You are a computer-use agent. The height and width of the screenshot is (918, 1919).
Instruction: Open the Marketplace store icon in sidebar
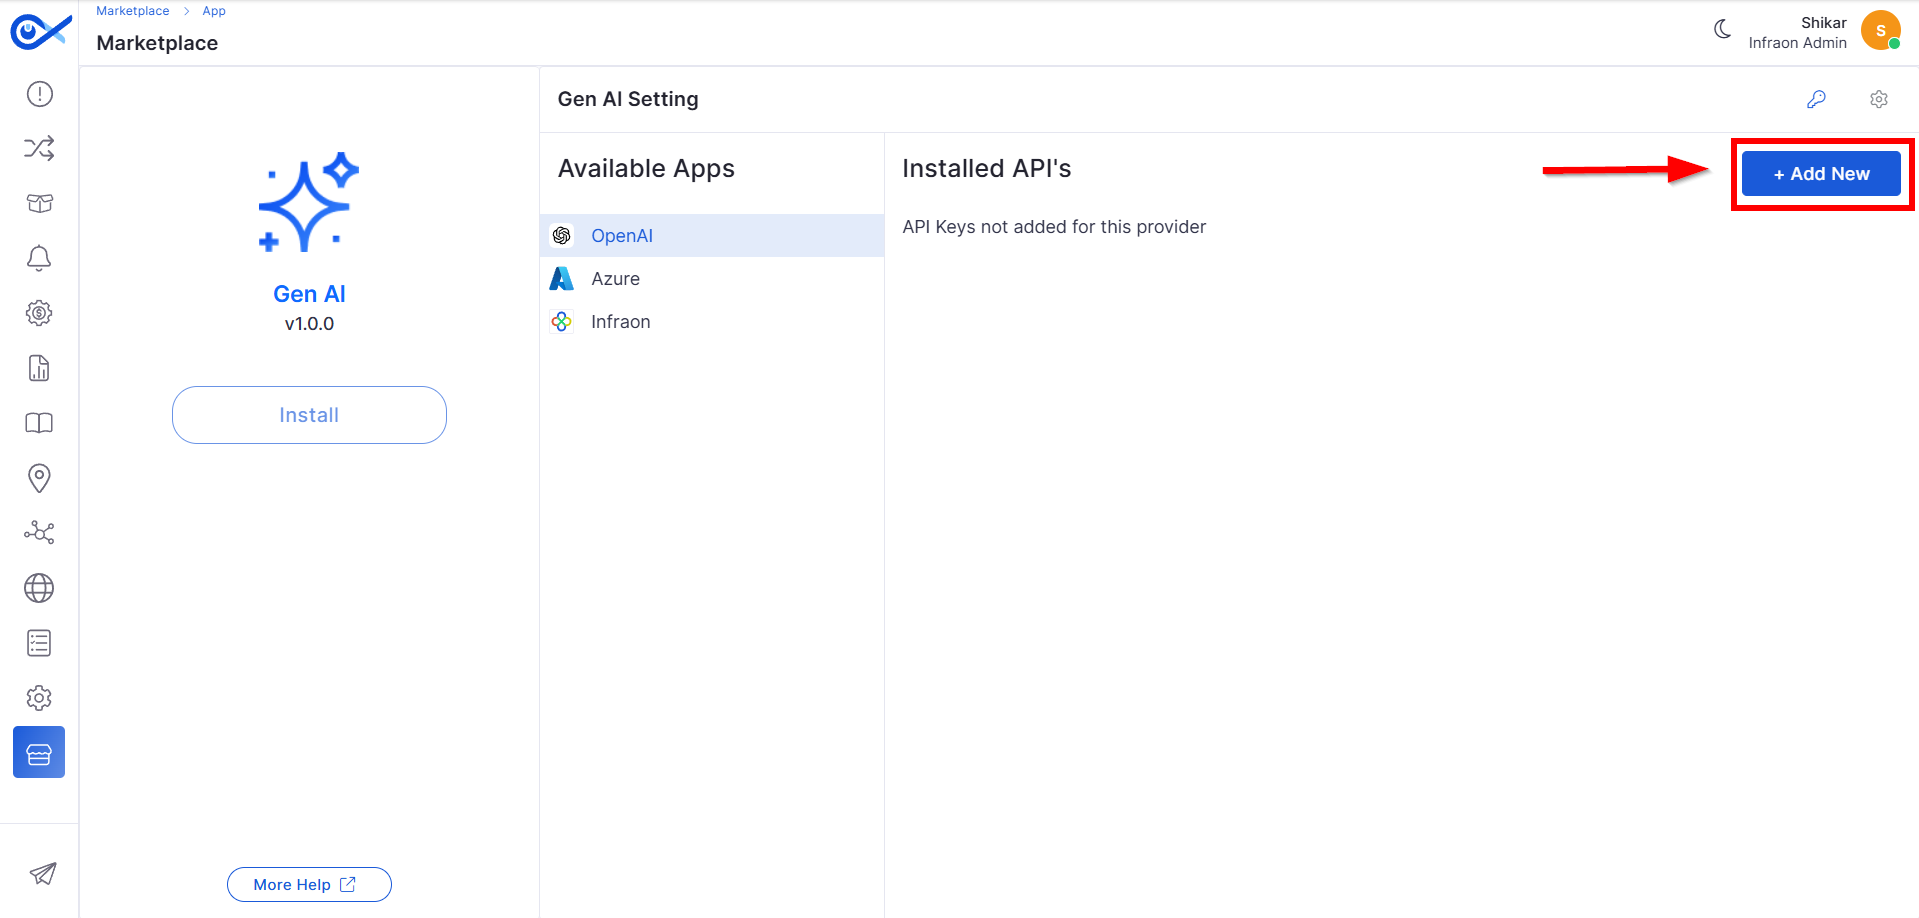(x=39, y=753)
